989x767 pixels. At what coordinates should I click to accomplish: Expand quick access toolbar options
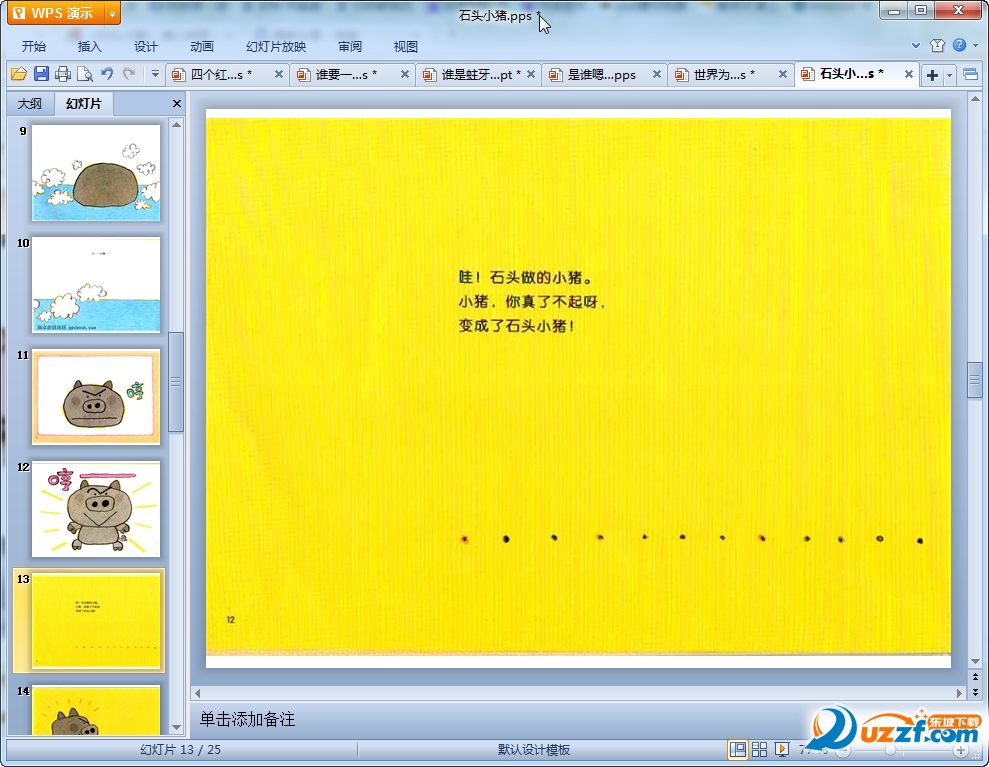tap(155, 74)
